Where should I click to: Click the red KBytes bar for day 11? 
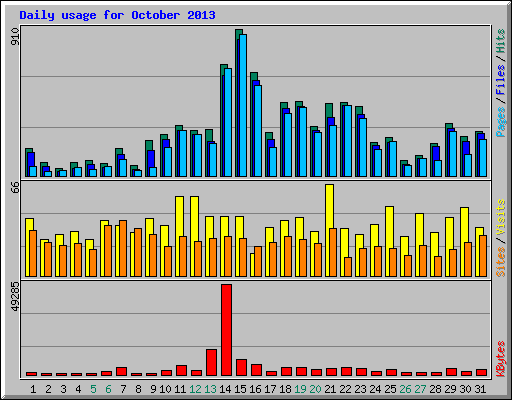(181, 371)
